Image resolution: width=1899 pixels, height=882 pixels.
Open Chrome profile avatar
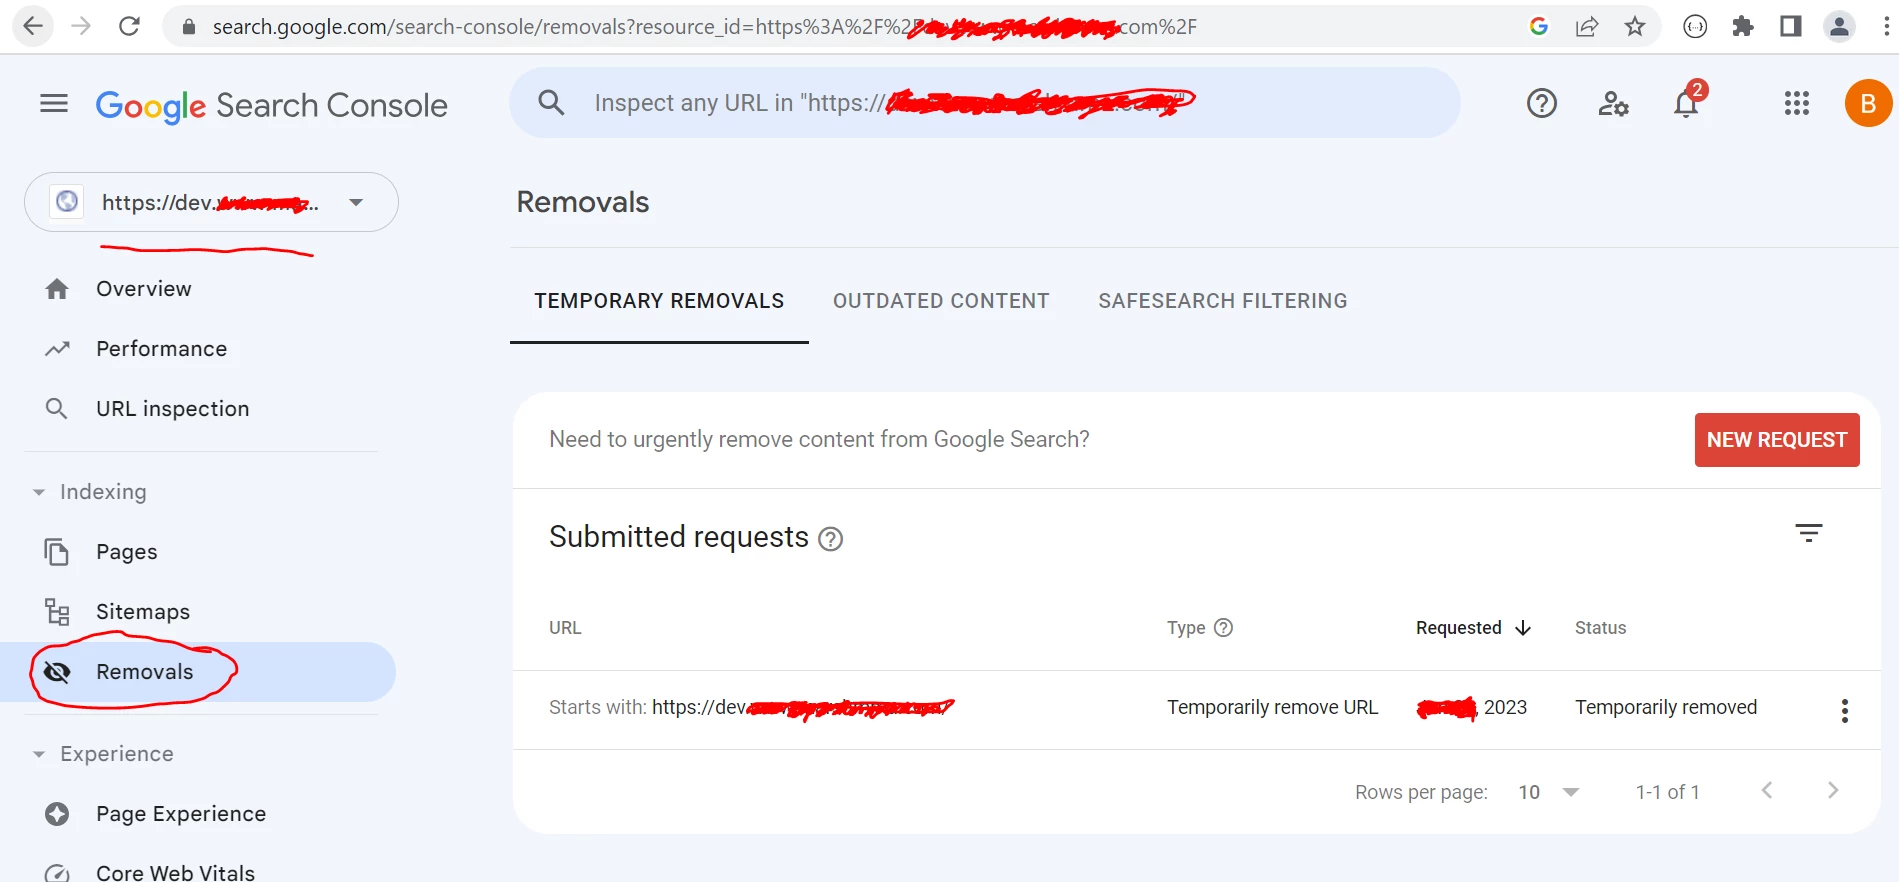tap(1839, 26)
